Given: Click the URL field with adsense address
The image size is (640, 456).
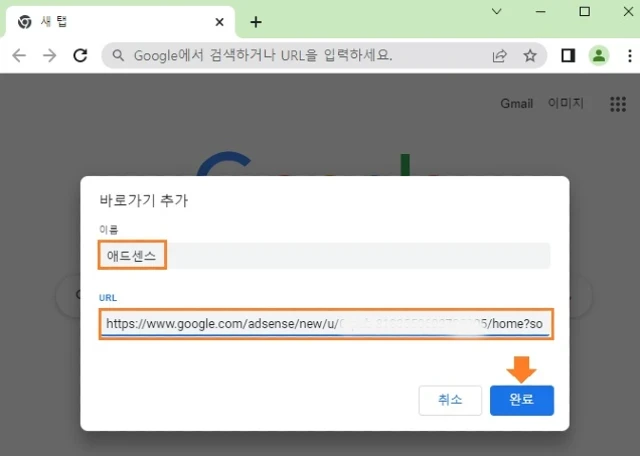Looking at the screenshot, I should pyautogui.click(x=326, y=324).
